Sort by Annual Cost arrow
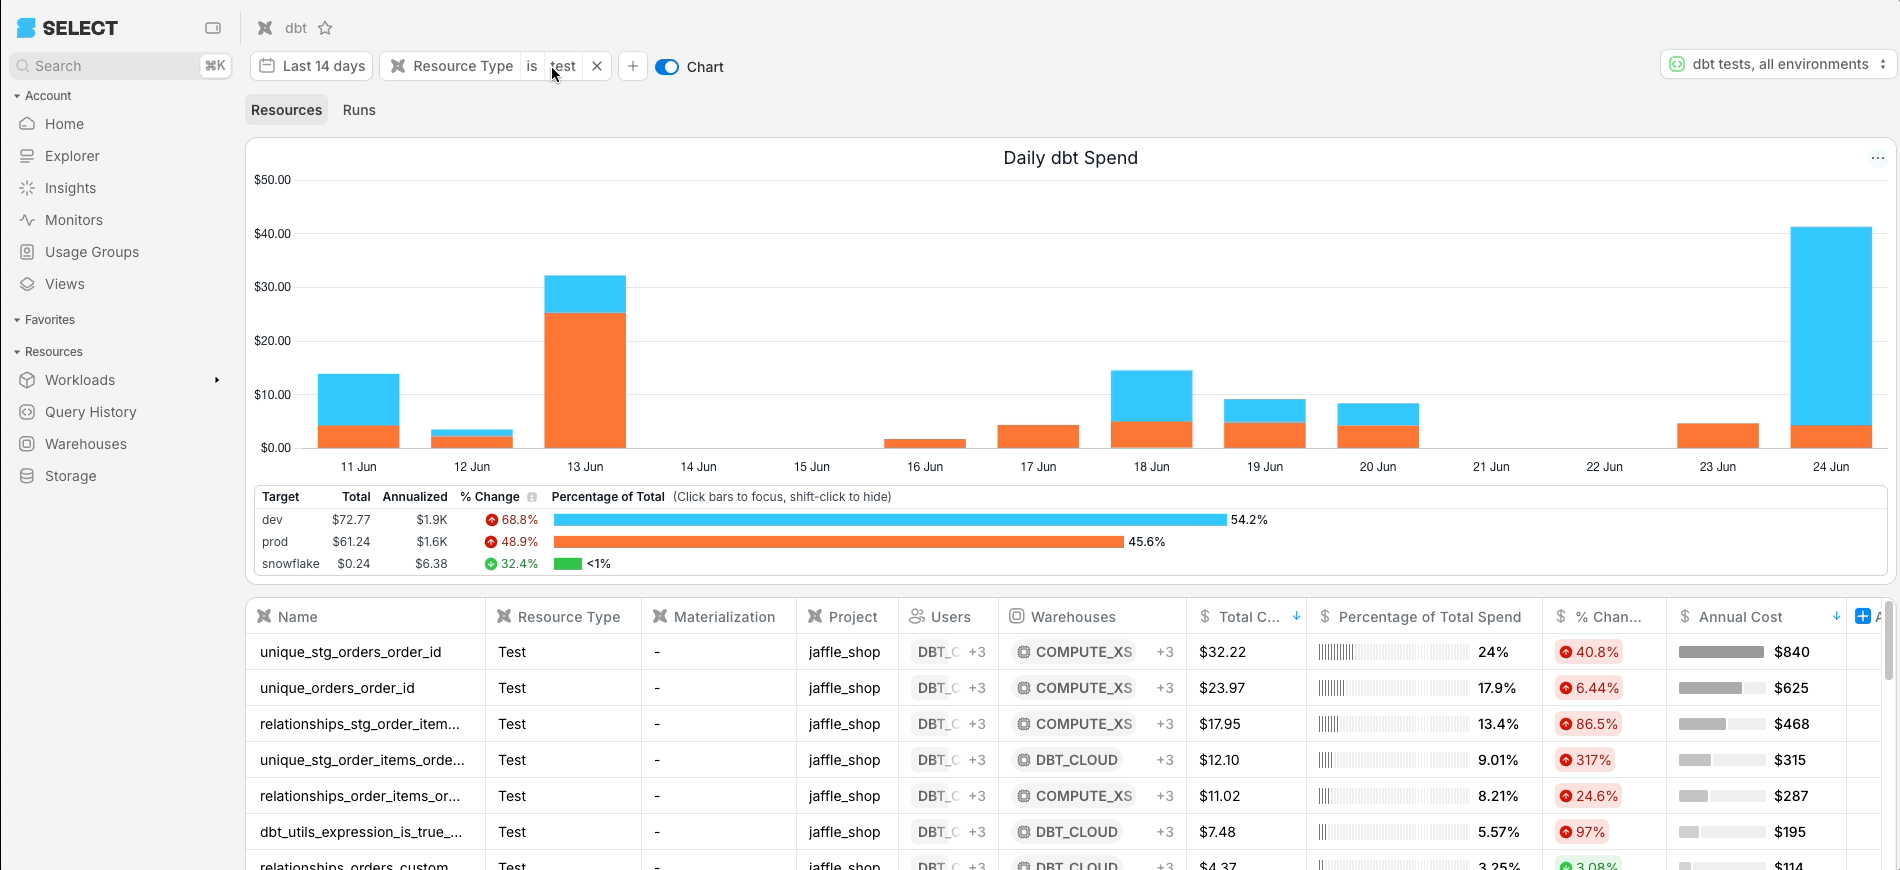This screenshot has height=870, width=1900. coord(1836,616)
